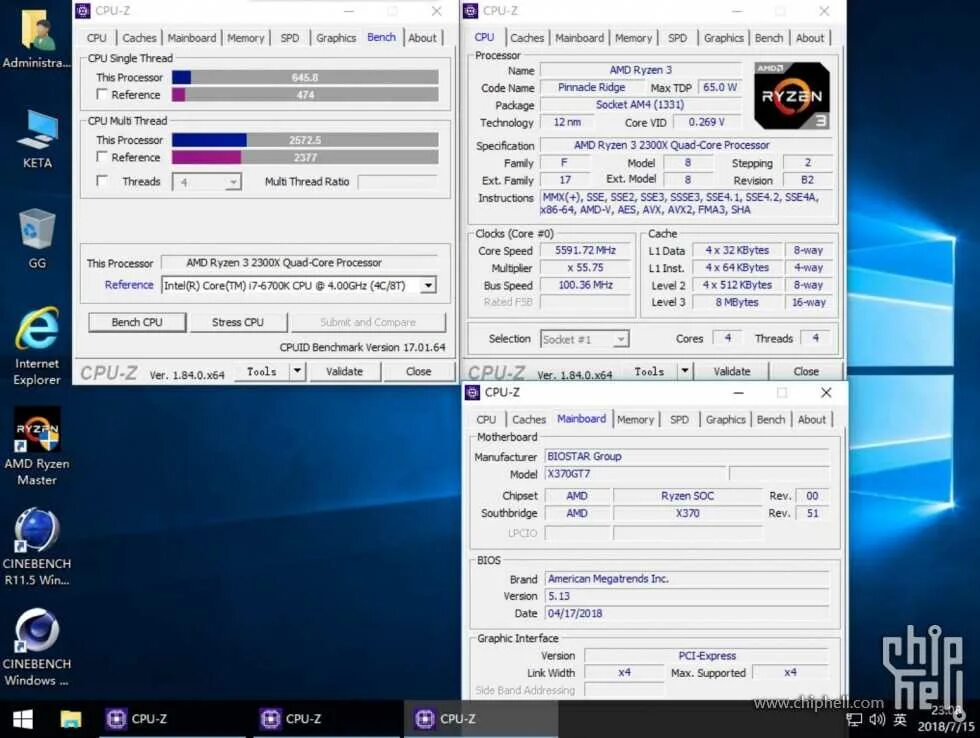The image size is (980, 738).
Task: Click Validate button in Bench window
Action: pyautogui.click(x=344, y=371)
